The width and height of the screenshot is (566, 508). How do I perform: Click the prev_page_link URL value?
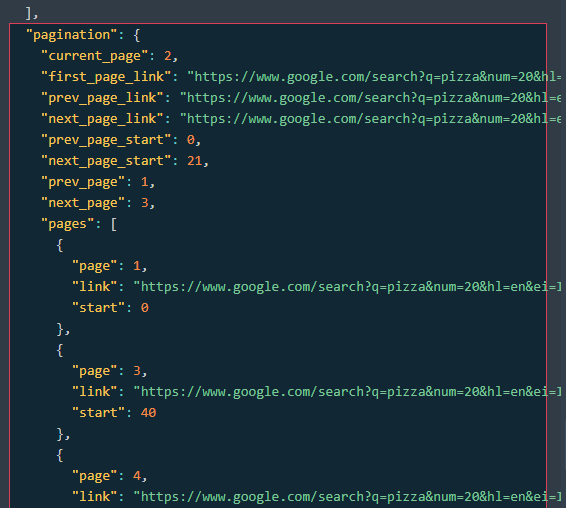point(370,98)
